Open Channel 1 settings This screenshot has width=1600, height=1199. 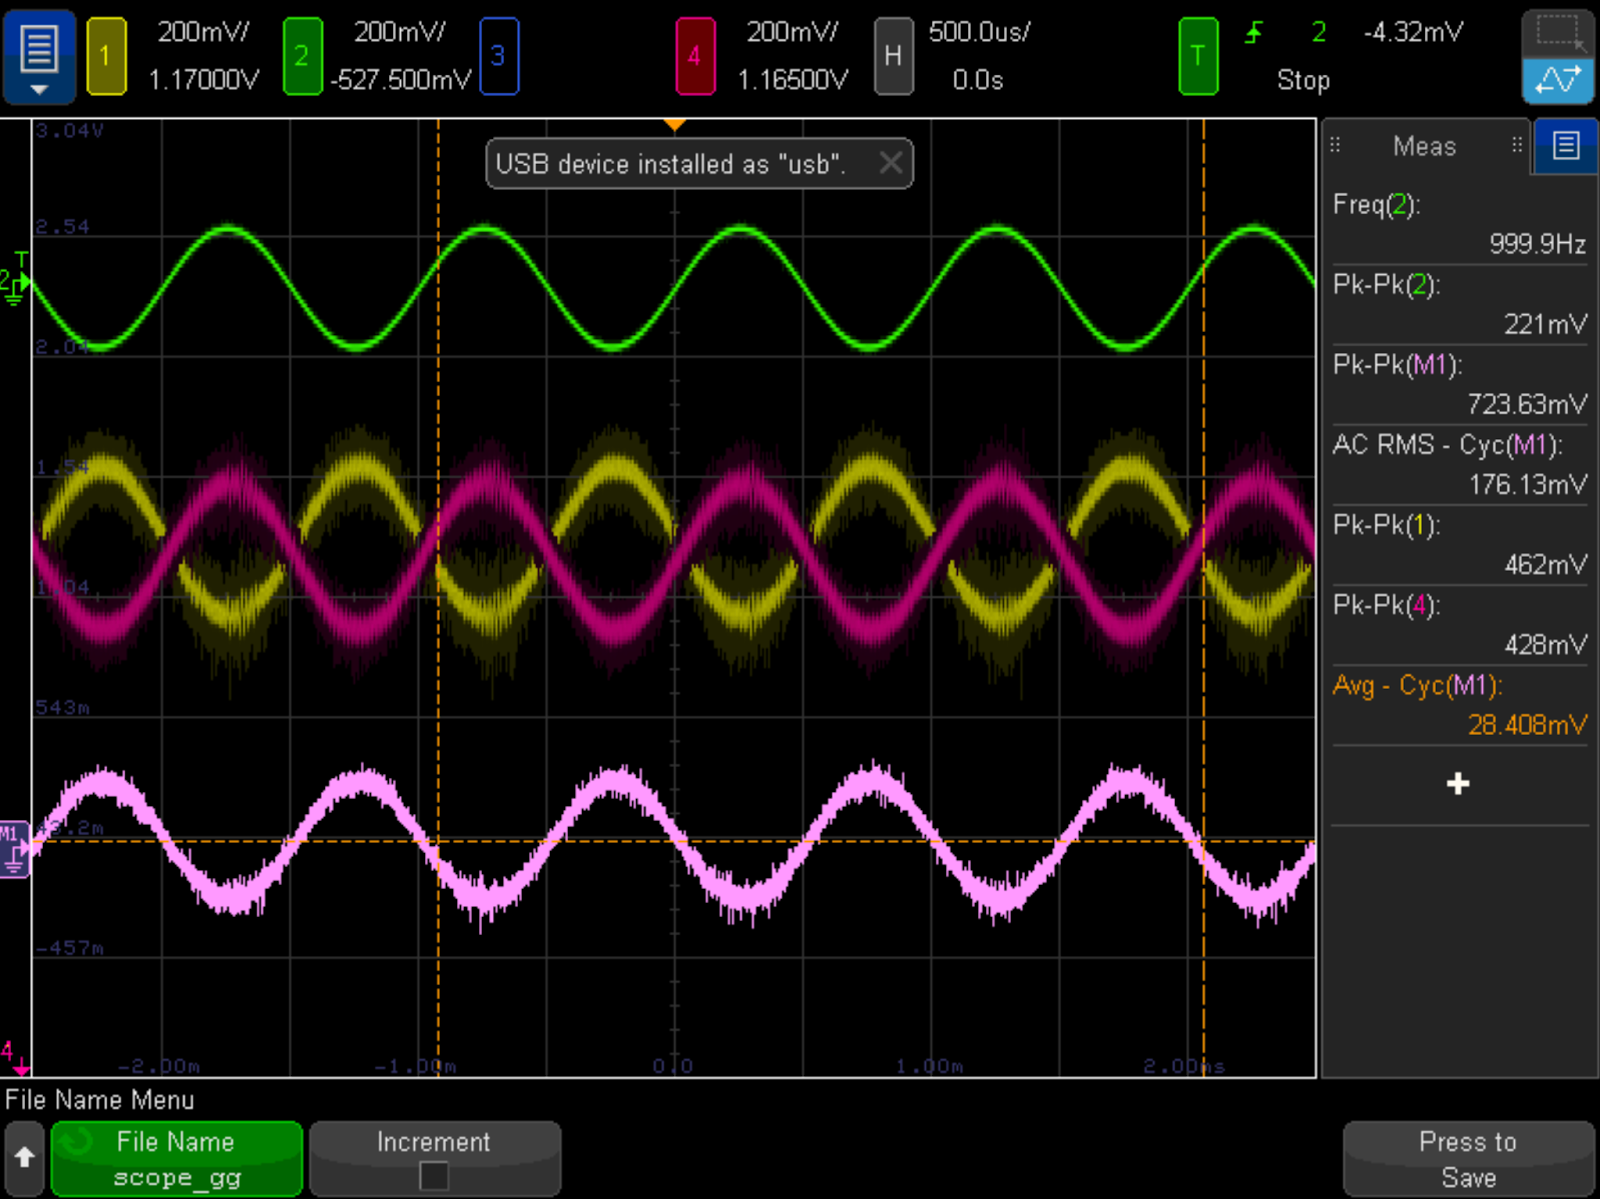click(x=106, y=55)
